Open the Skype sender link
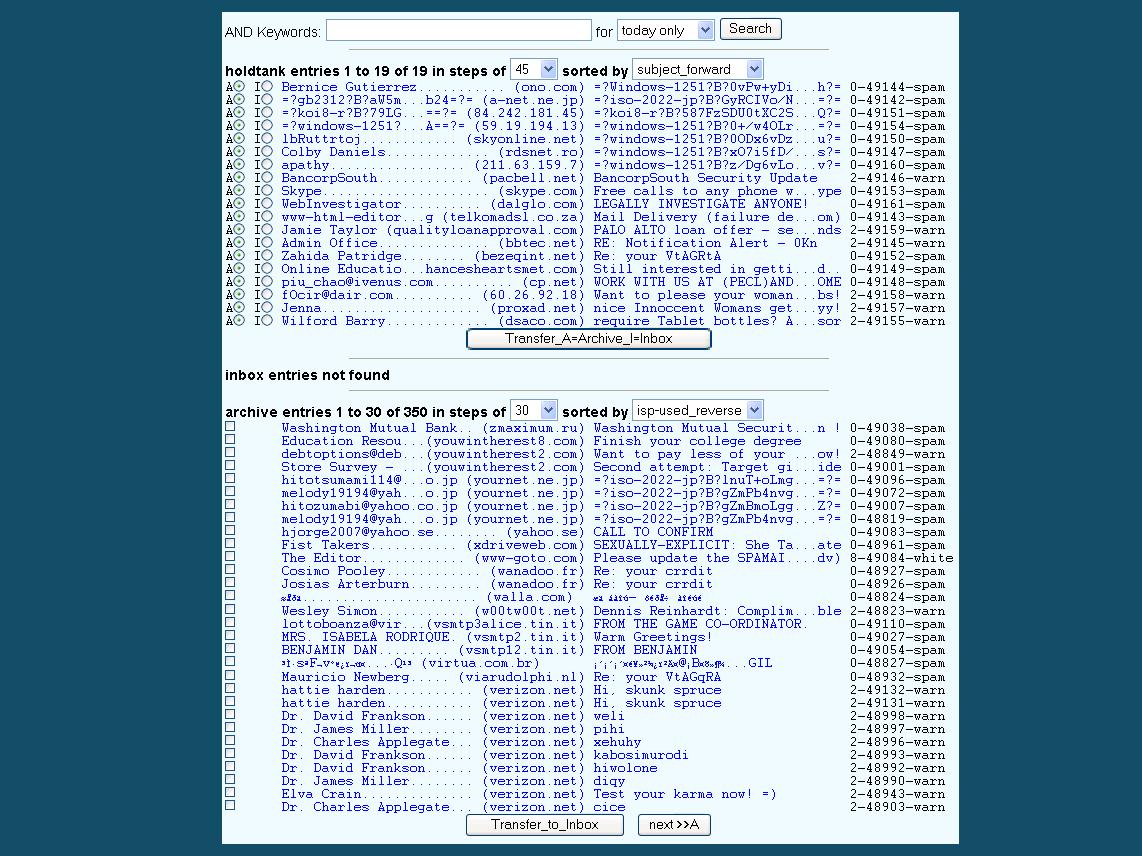Screen dimensions: 1142x856 (433, 191)
